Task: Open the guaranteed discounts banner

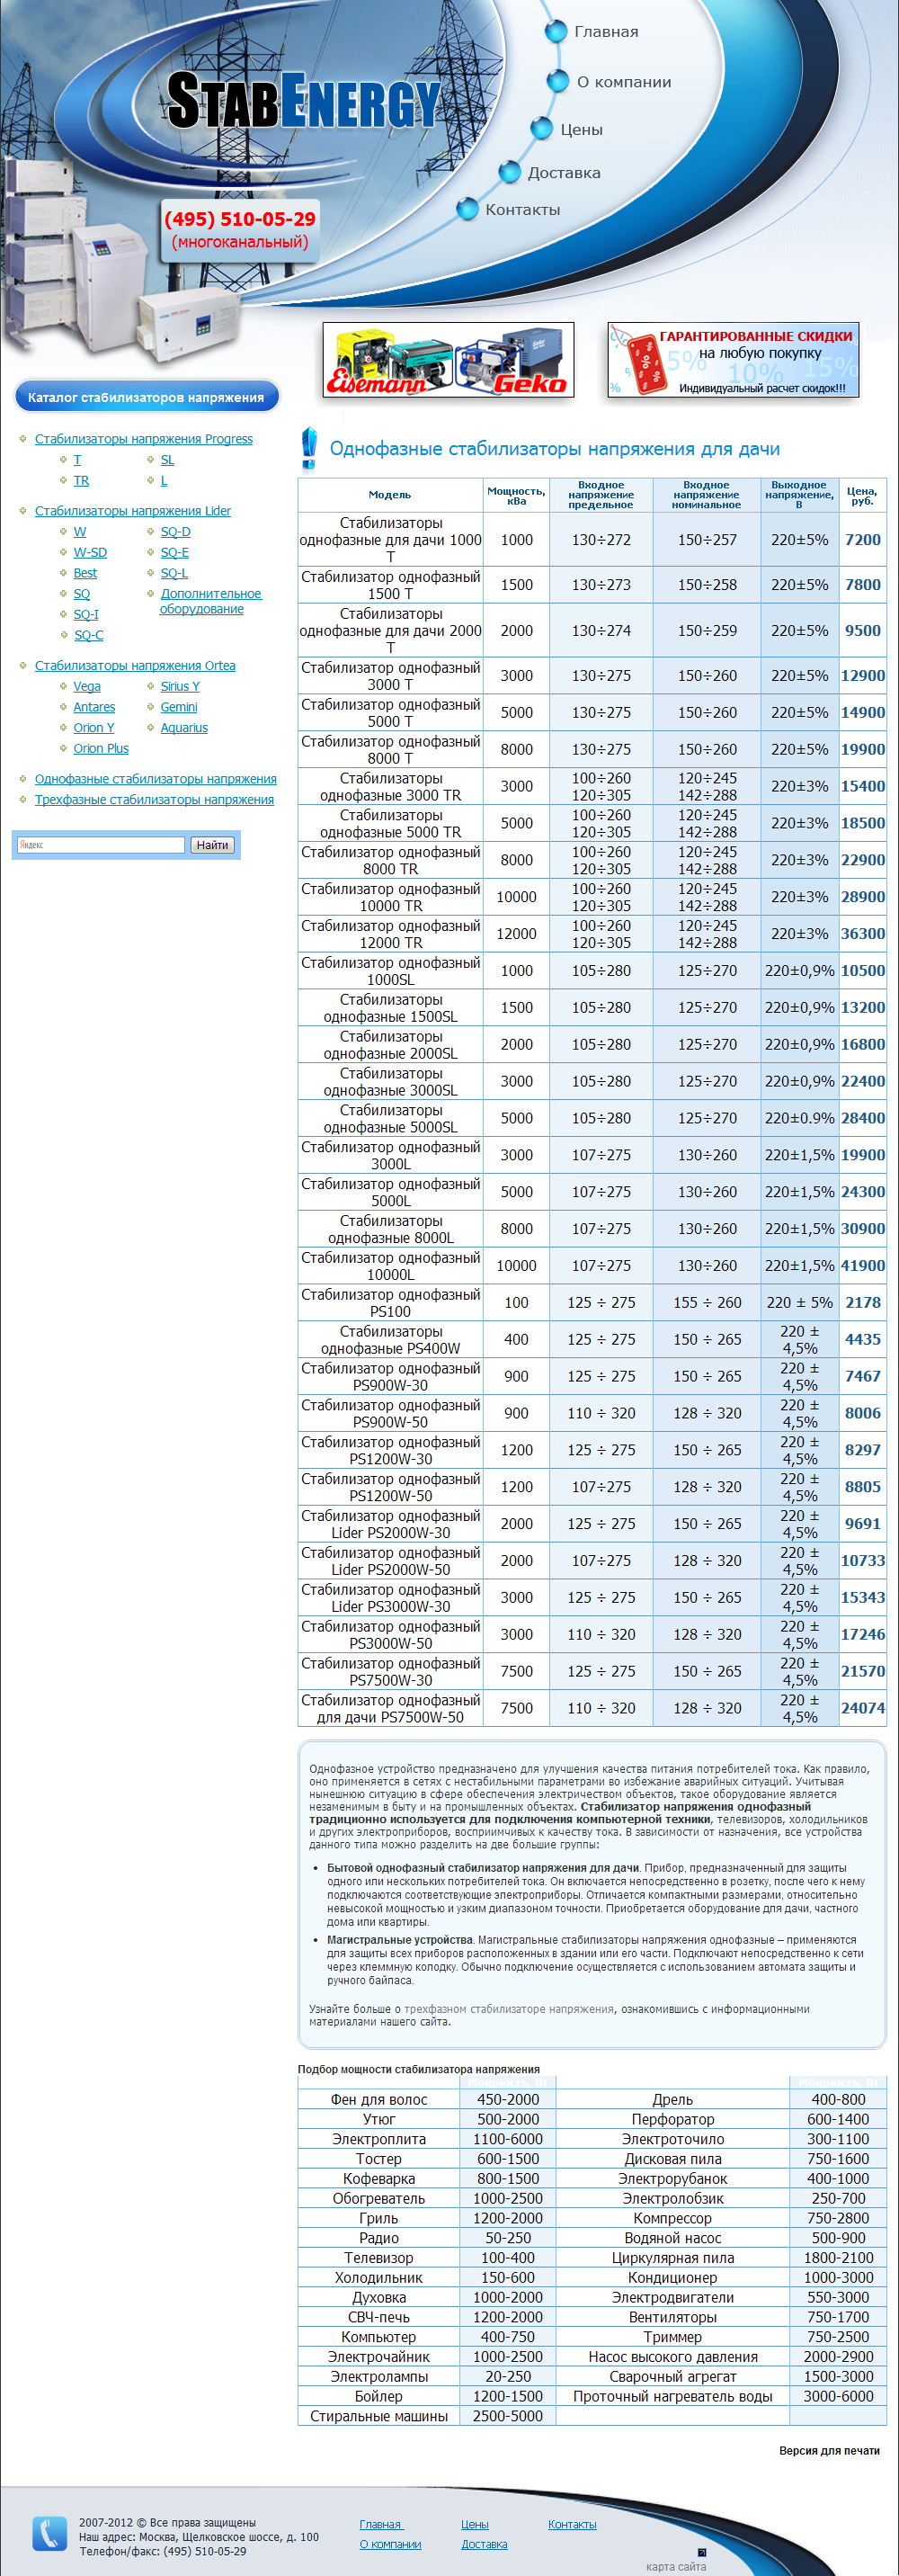Action: tap(733, 360)
